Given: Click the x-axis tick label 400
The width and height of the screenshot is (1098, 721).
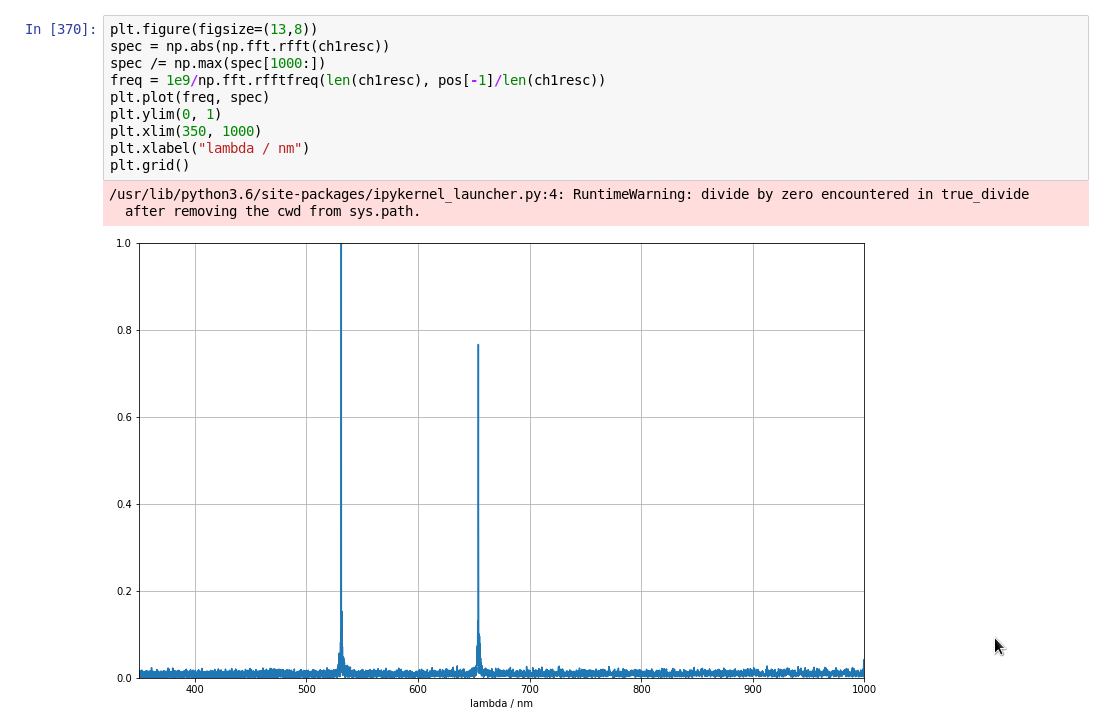Looking at the screenshot, I should click(x=195, y=690).
